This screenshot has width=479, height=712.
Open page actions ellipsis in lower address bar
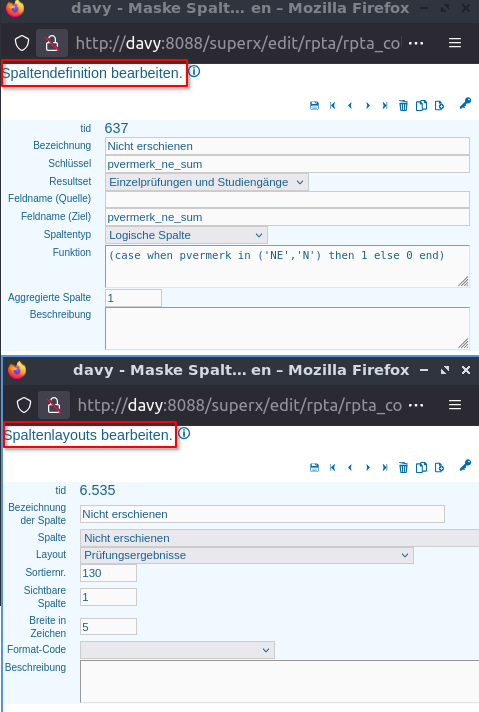(x=416, y=405)
